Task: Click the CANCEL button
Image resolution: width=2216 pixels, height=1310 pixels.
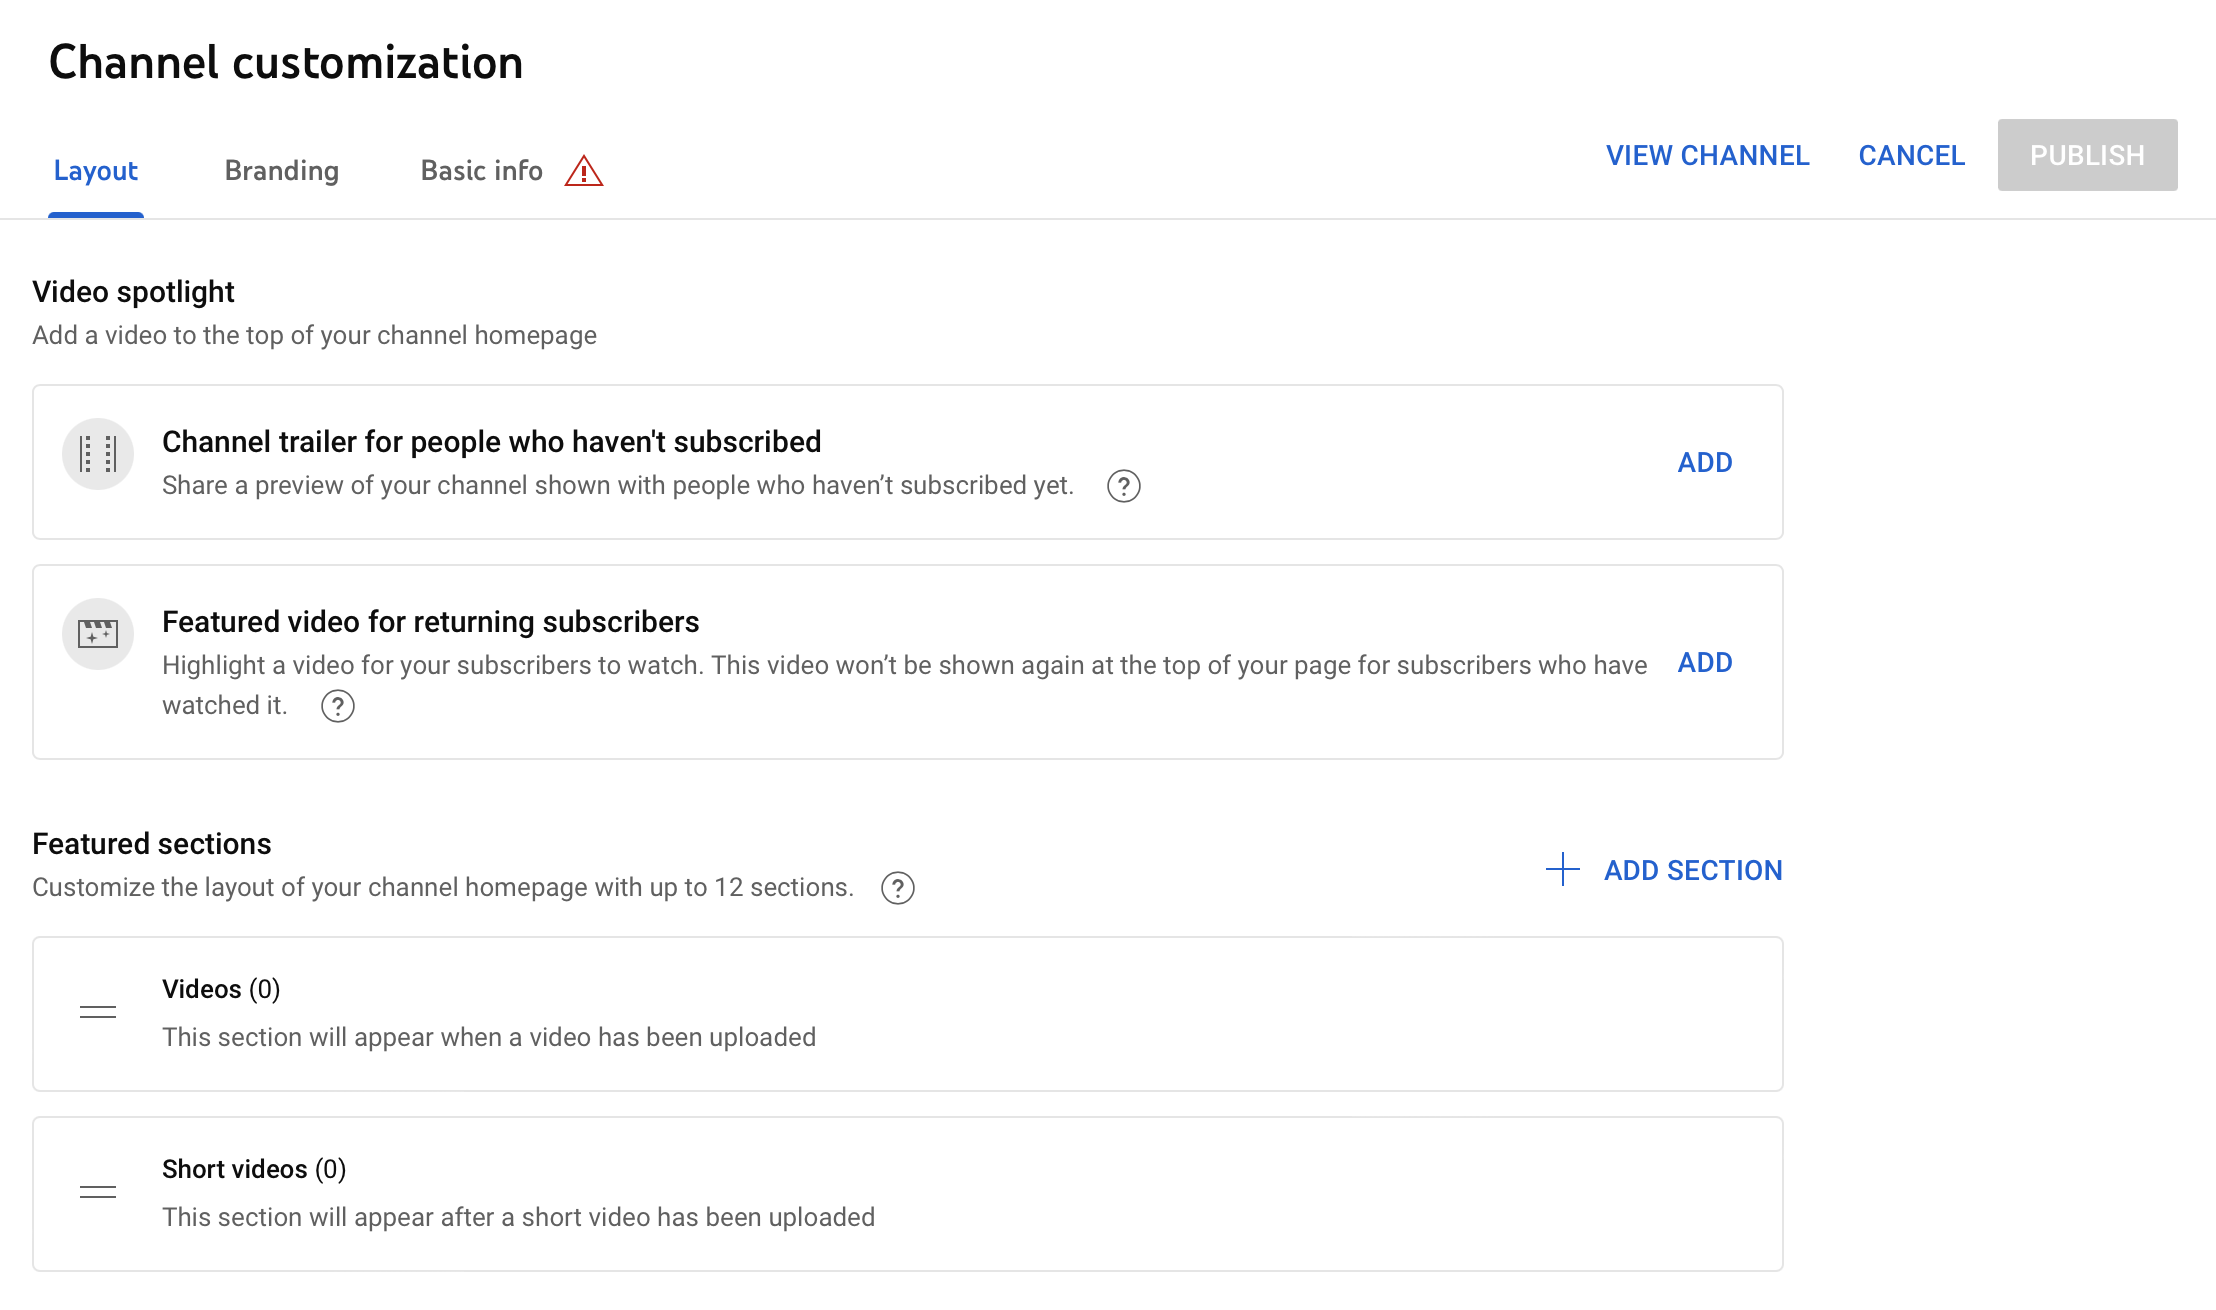Action: [1912, 155]
